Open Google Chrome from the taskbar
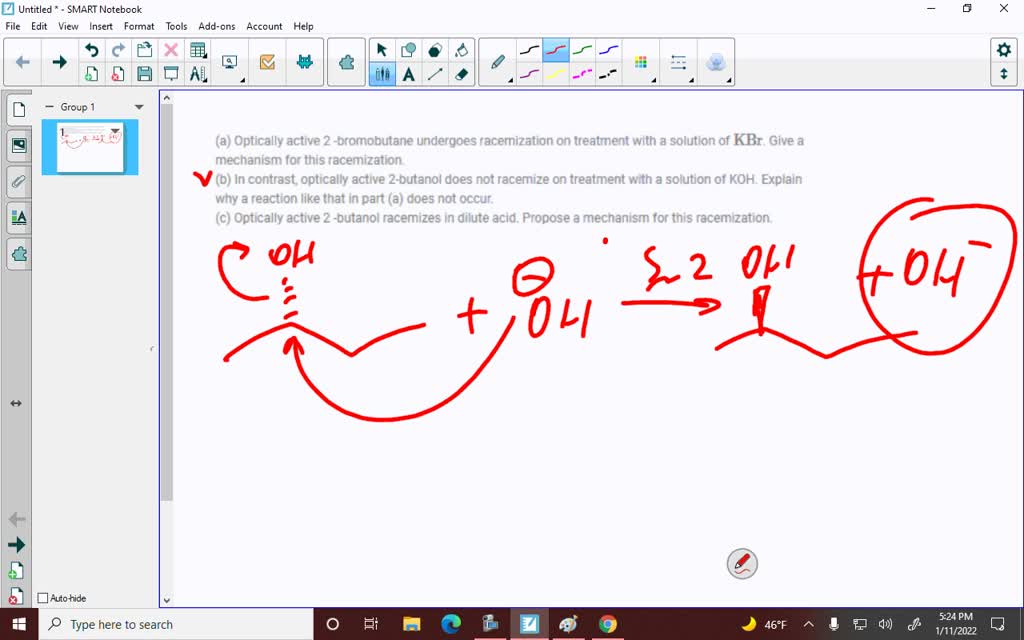The width and height of the screenshot is (1024, 640). 609,624
